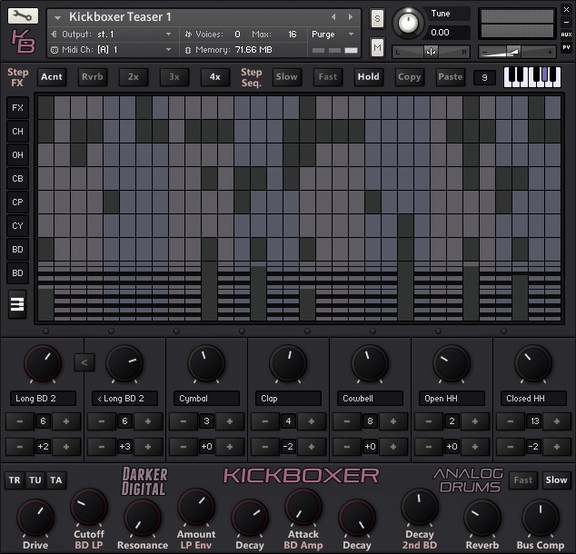Select the TA drum machine tab
This screenshot has height=554, width=576.
[x=56, y=481]
